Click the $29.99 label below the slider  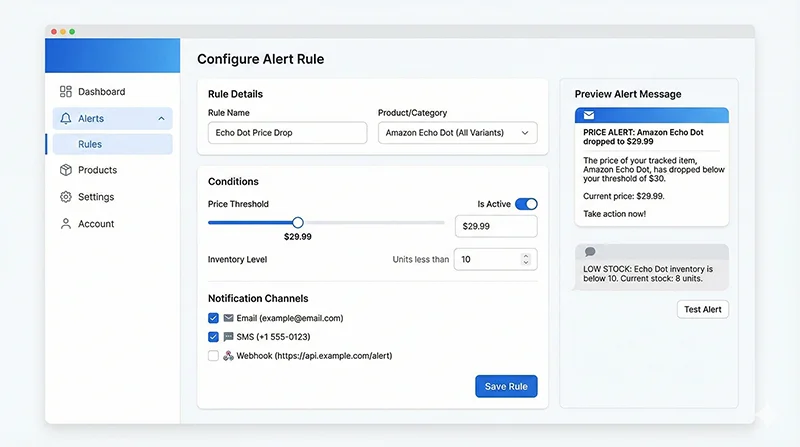coord(298,237)
